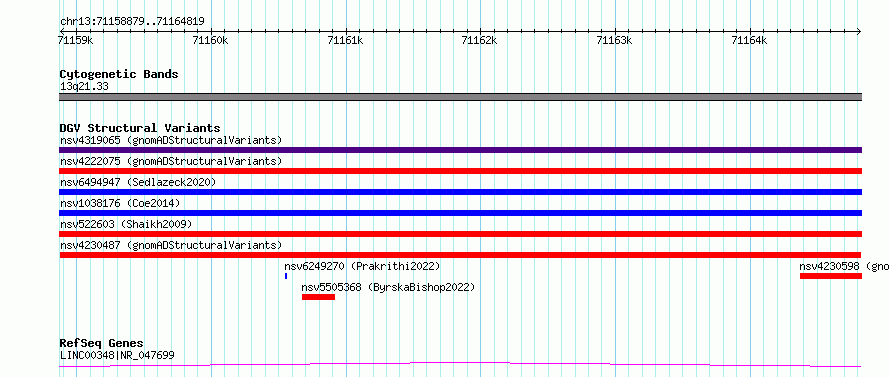Screen dimensions: 890x377
Task: Select the red nsv4222075 variant bar
Action: [x=460, y=171]
